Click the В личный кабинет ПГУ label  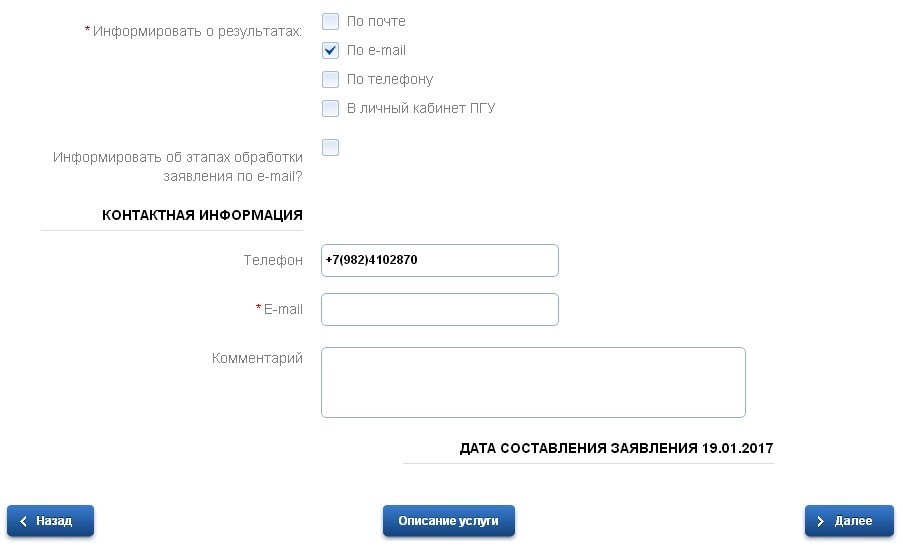[421, 108]
